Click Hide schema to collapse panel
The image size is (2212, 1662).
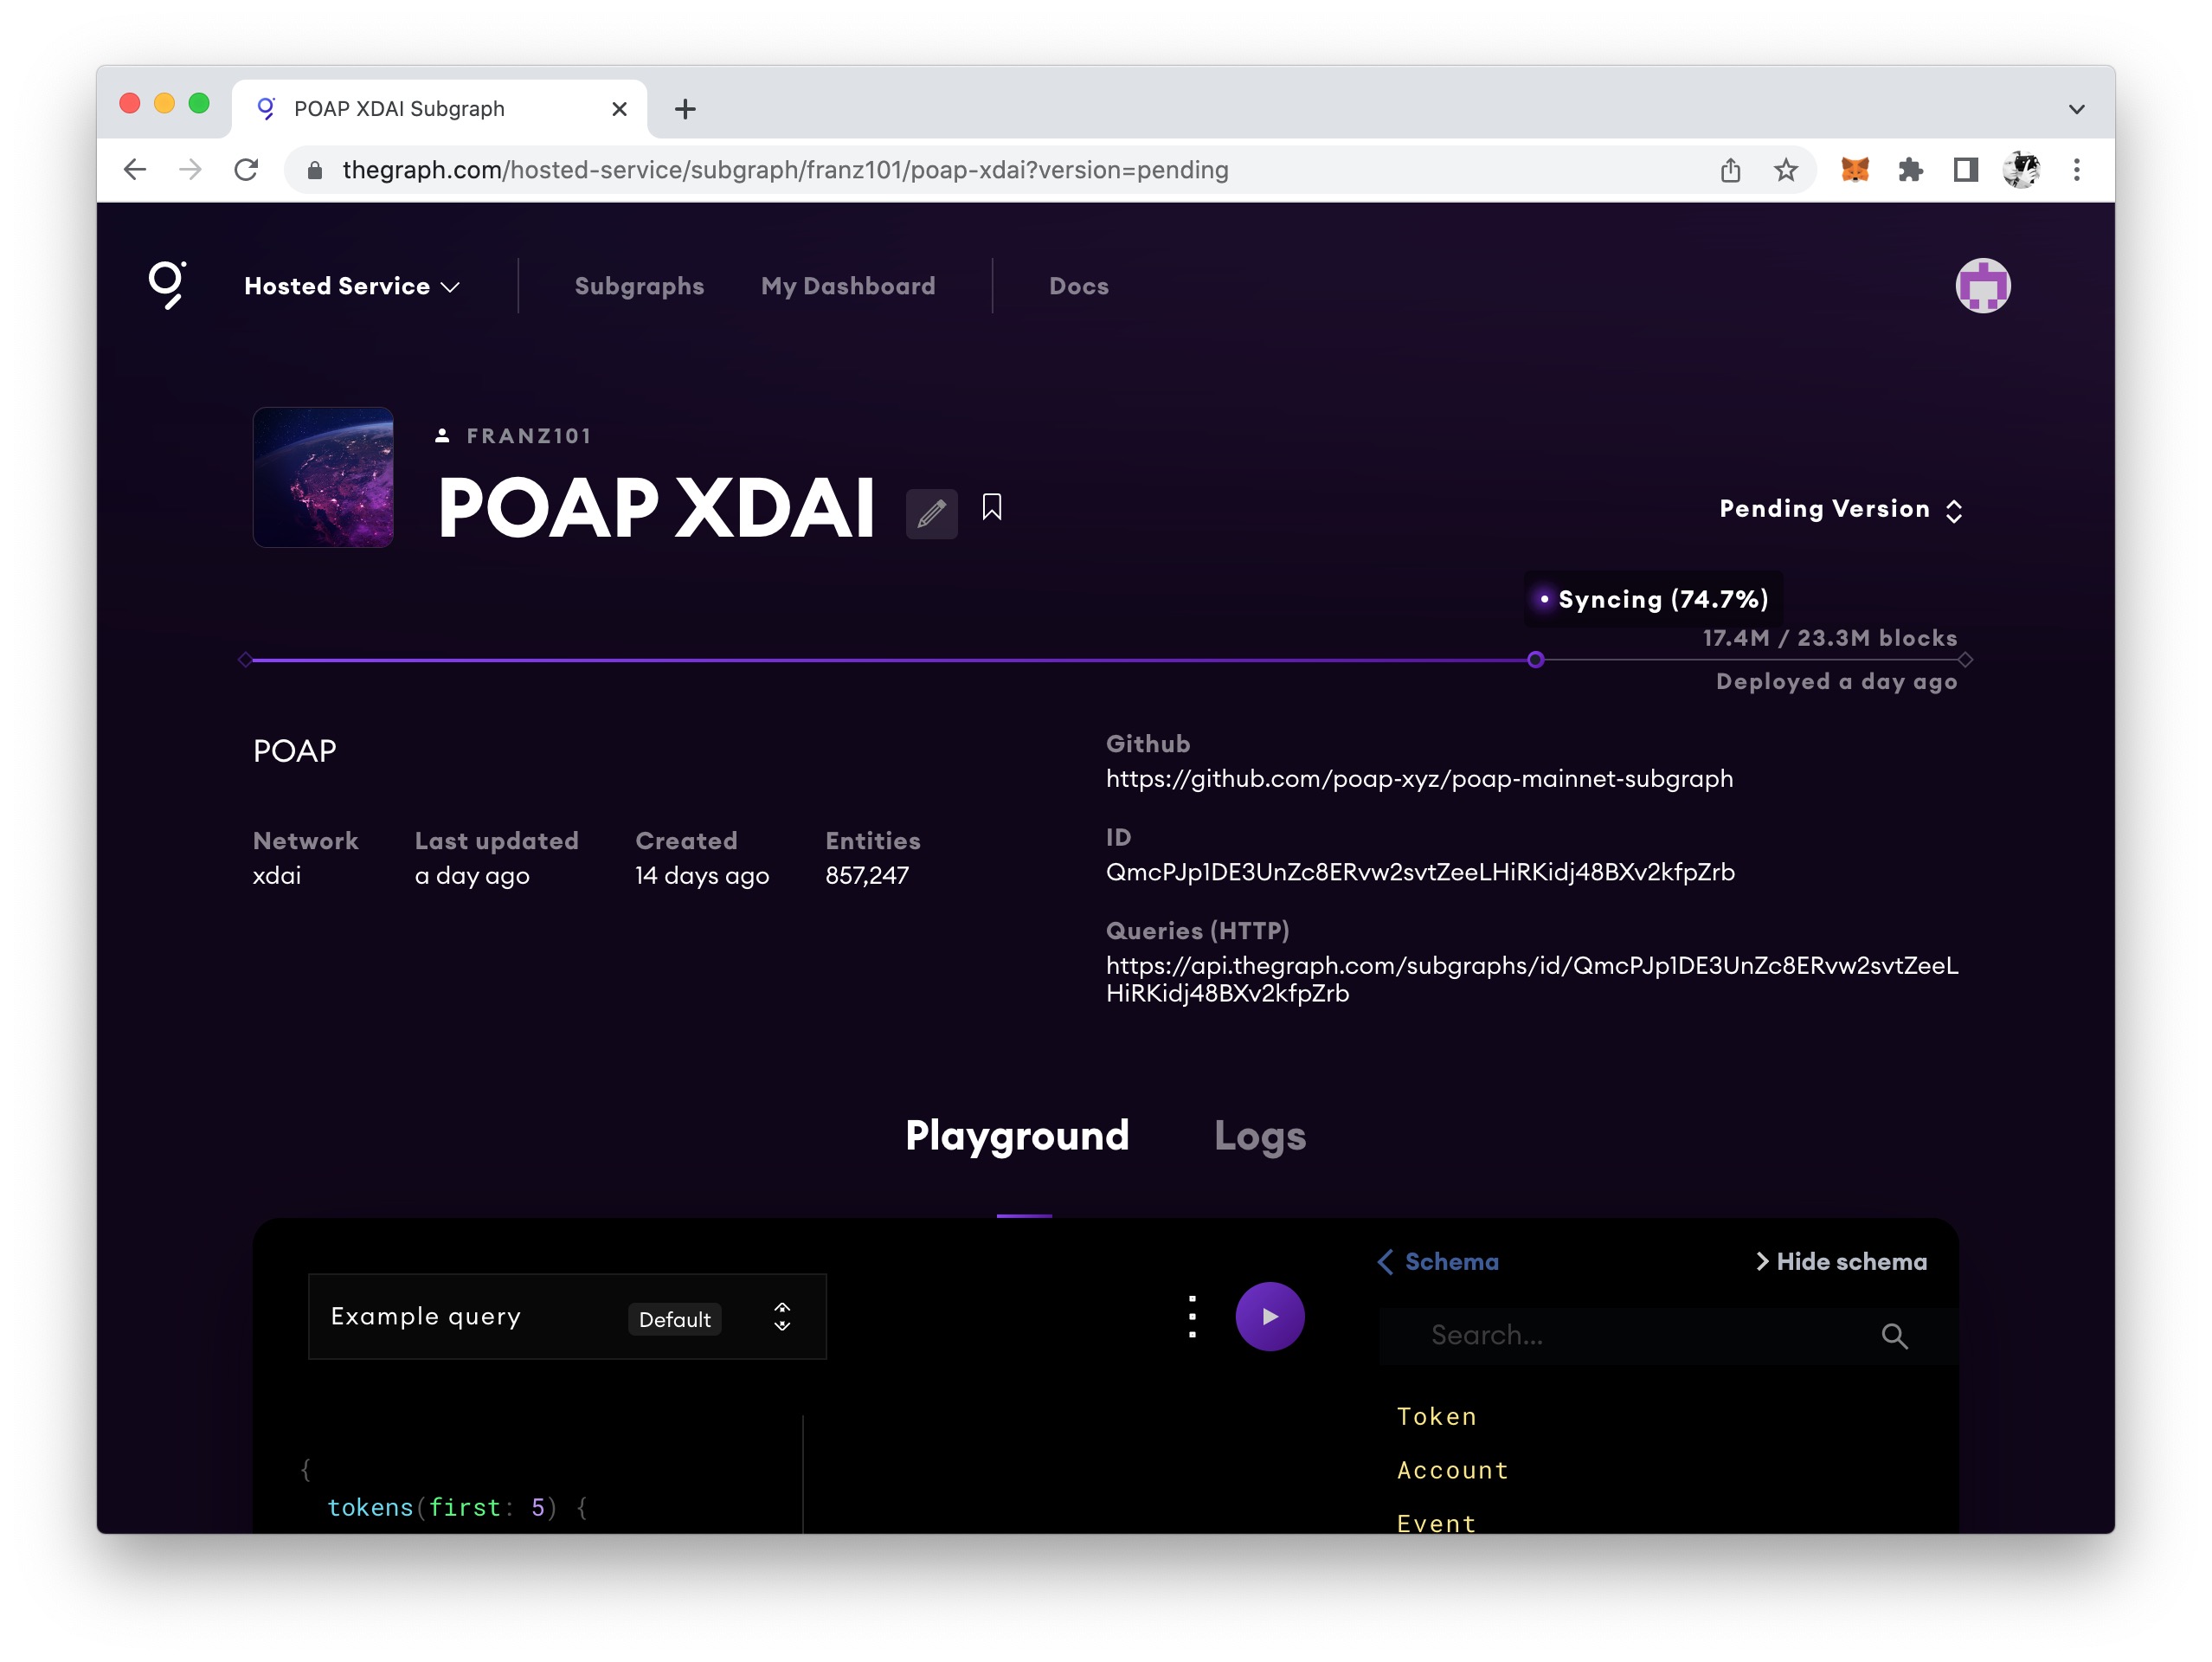pyautogui.click(x=1841, y=1261)
